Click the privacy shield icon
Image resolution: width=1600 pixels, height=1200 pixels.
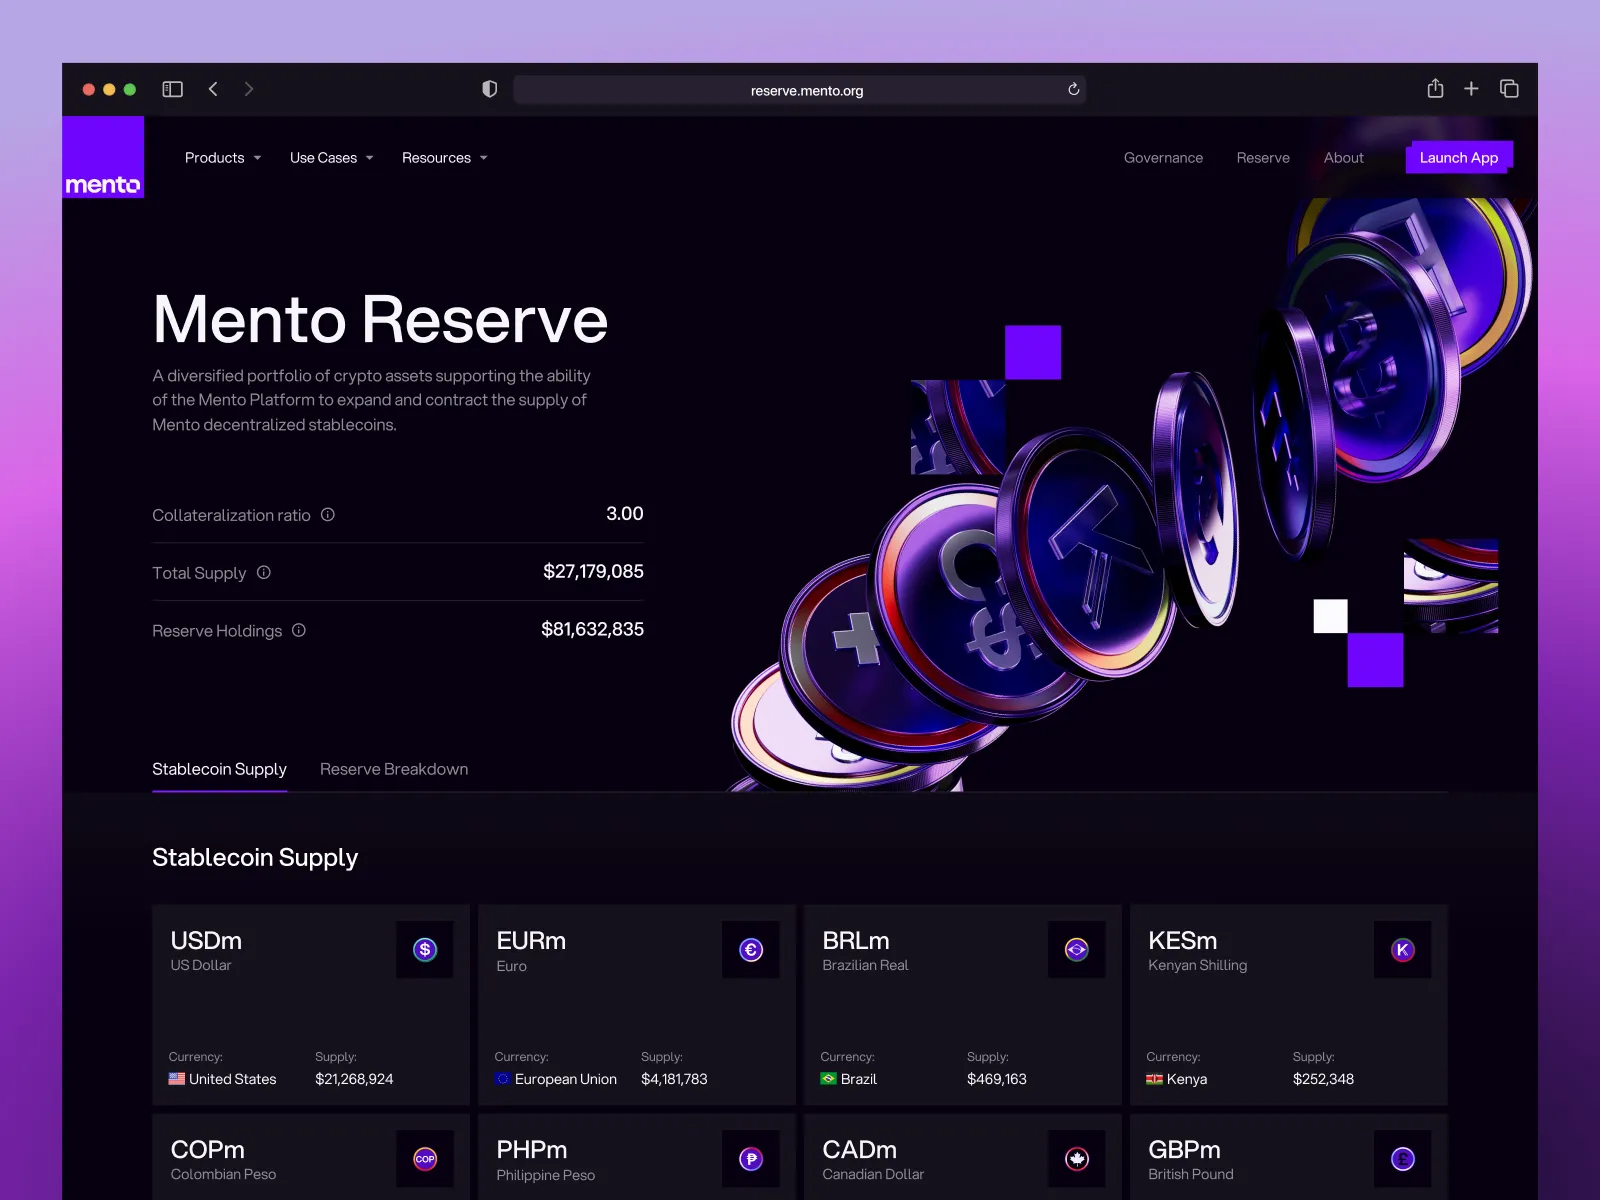pos(489,89)
